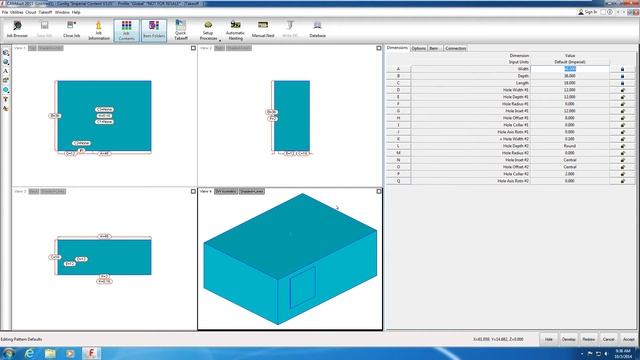Click the Hole Depth #2 value 'Round'

point(570,146)
